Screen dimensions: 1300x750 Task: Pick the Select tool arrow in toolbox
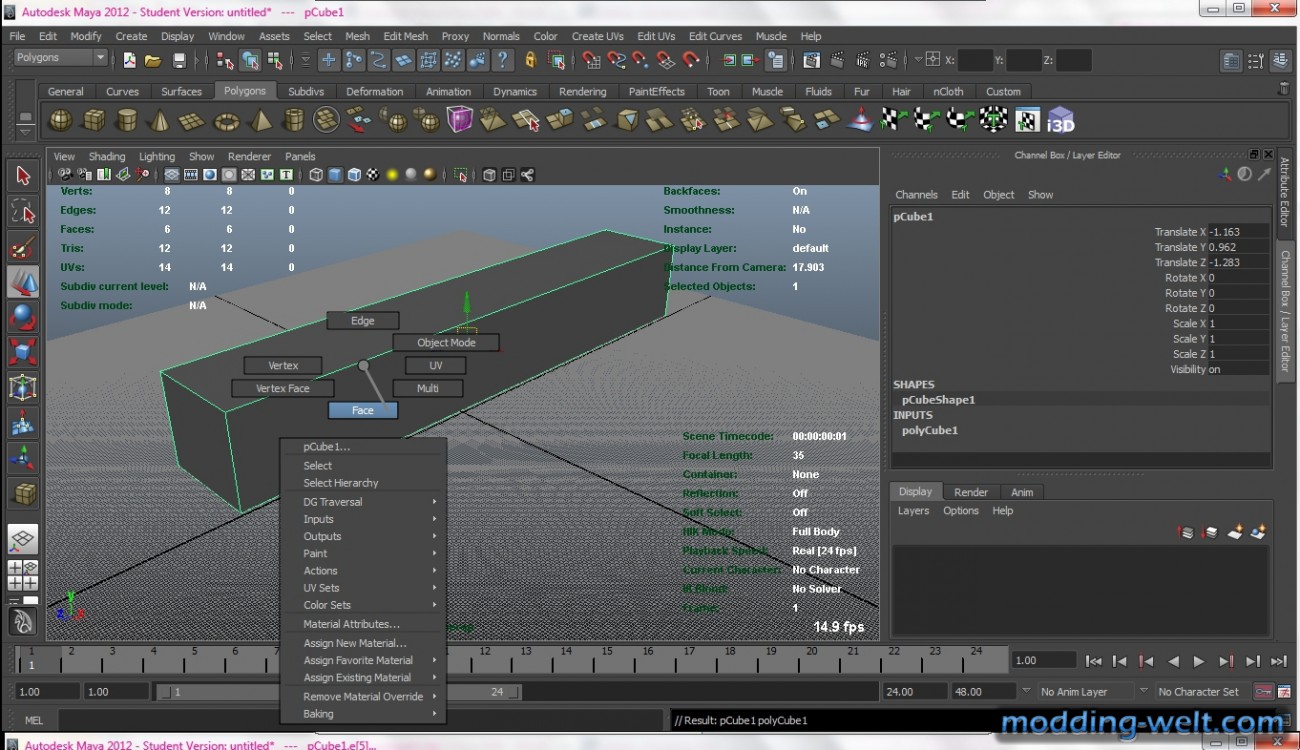coord(23,176)
